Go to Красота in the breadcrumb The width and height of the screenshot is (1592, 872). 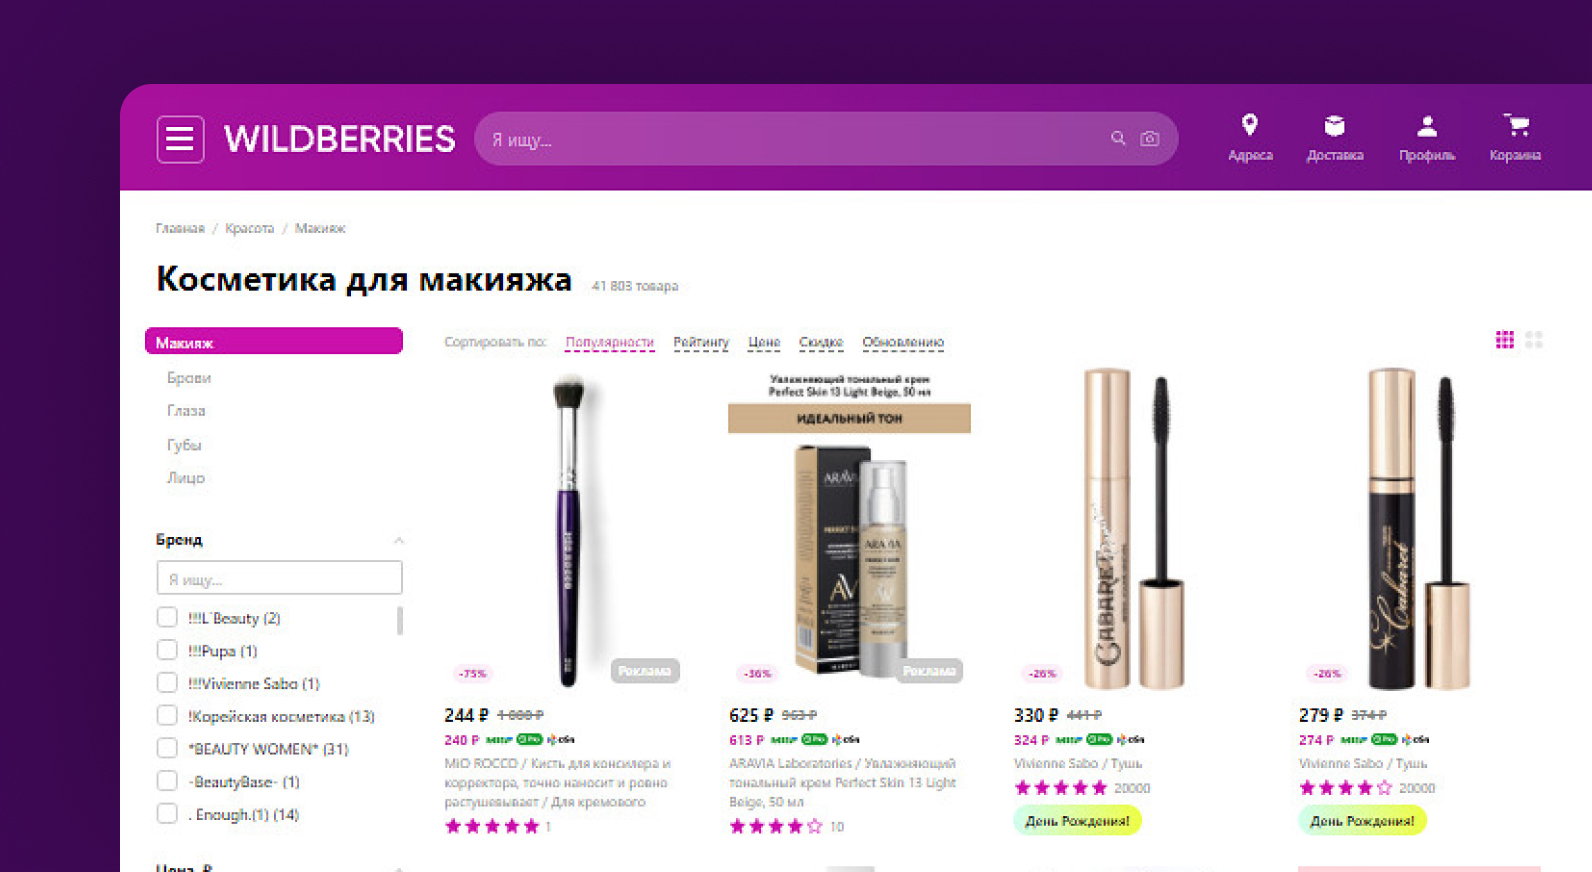pos(249,229)
